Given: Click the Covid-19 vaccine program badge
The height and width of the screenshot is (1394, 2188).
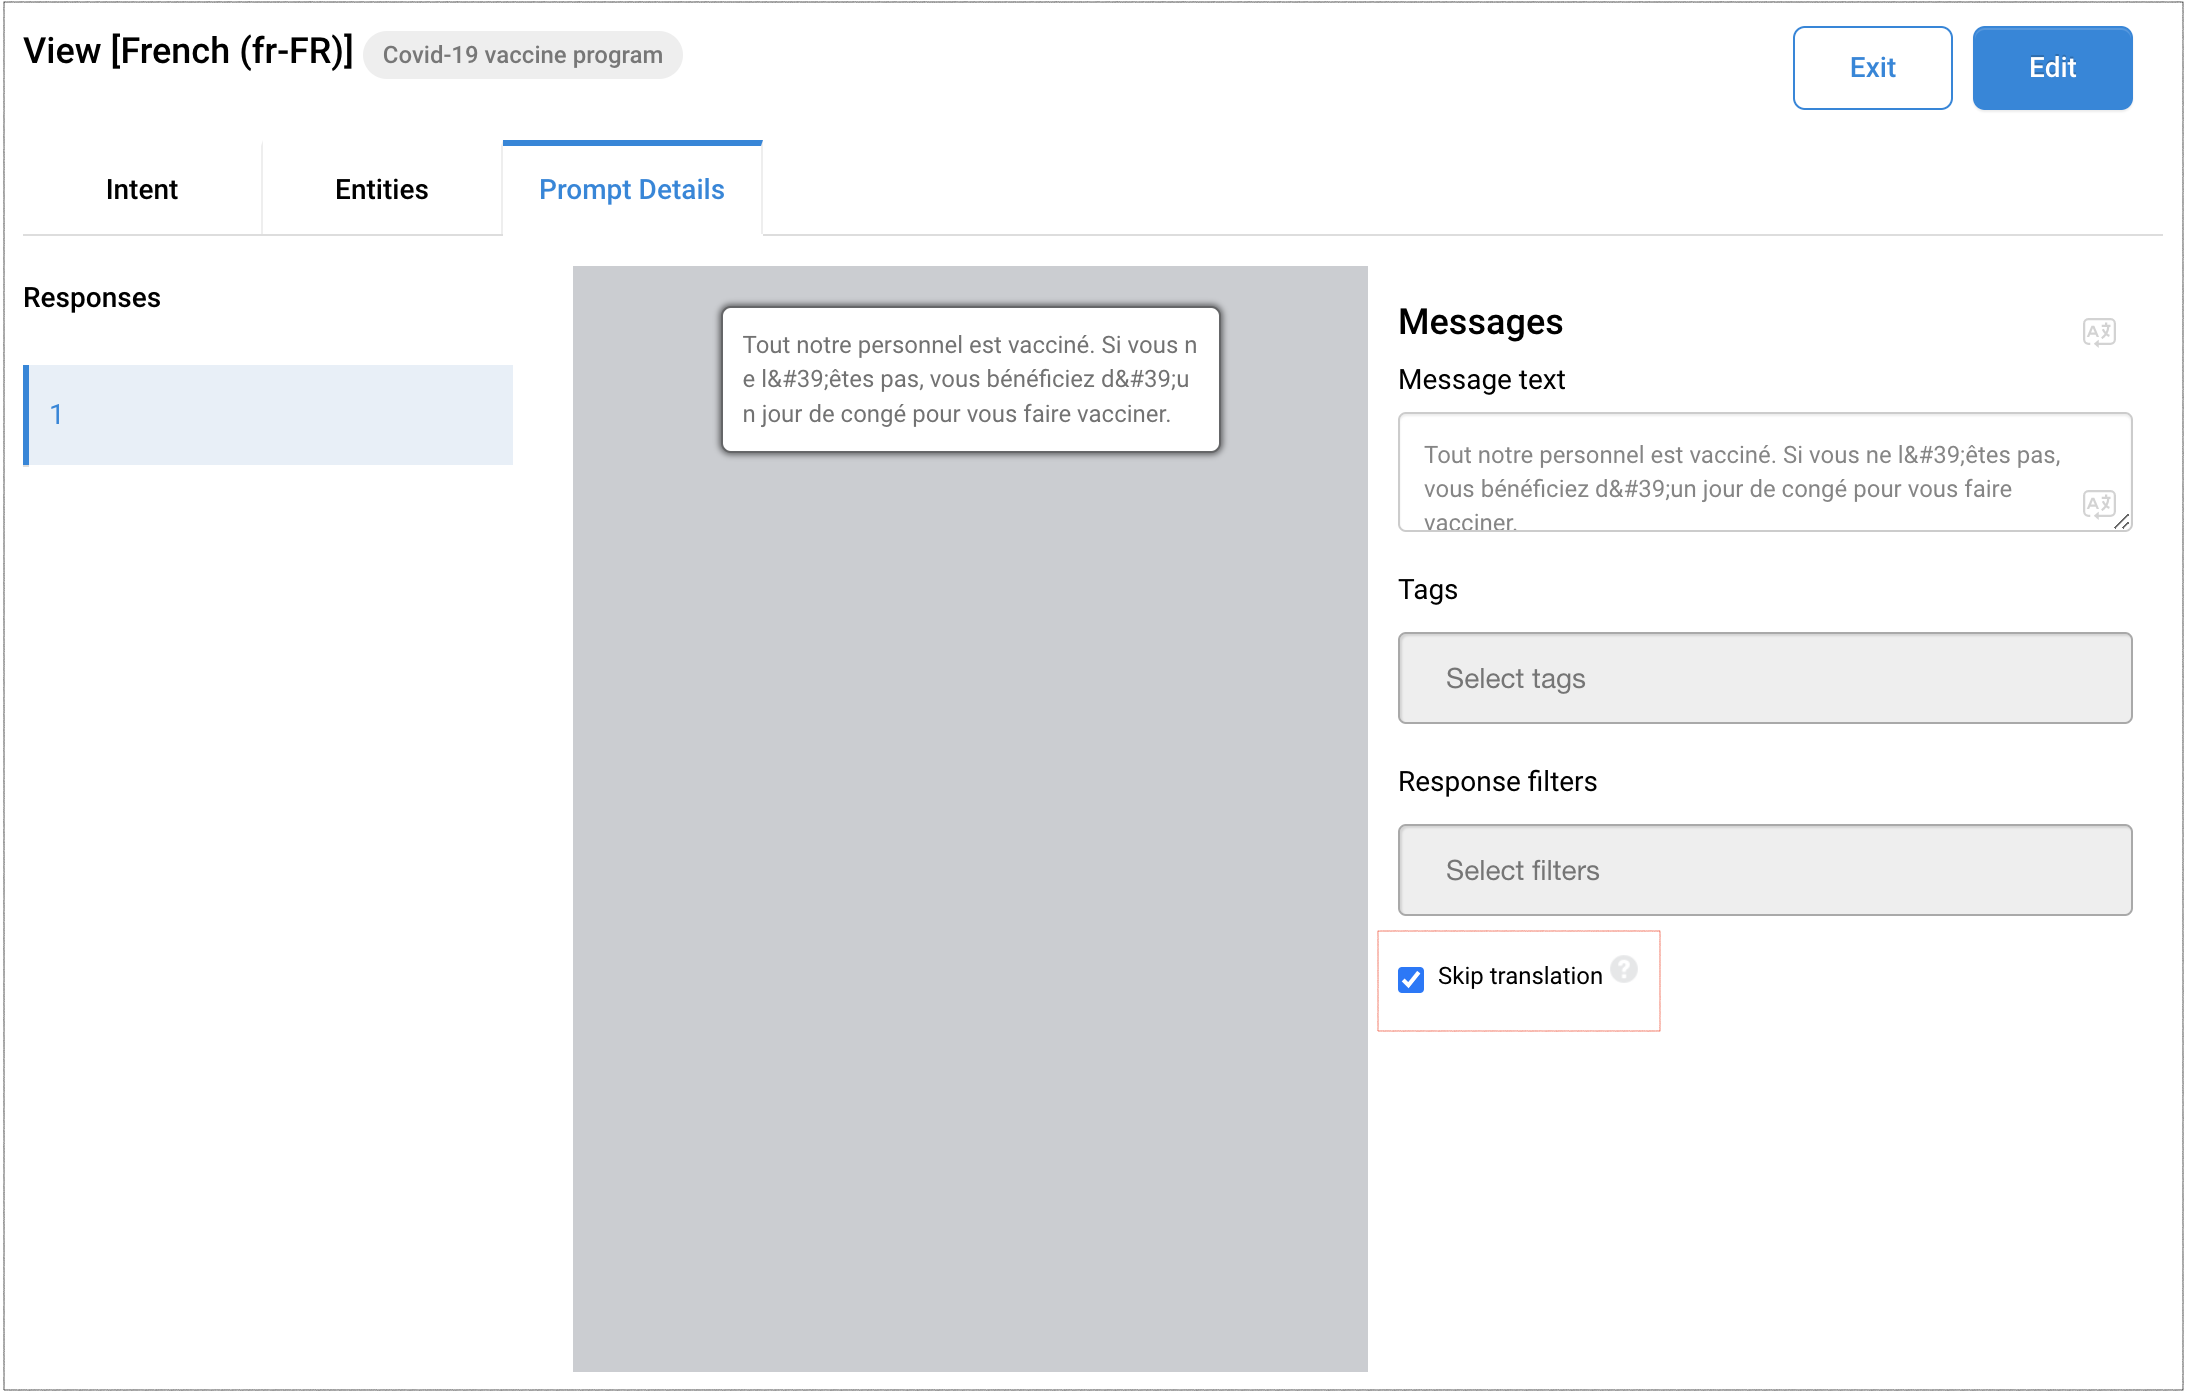Looking at the screenshot, I should [522, 55].
